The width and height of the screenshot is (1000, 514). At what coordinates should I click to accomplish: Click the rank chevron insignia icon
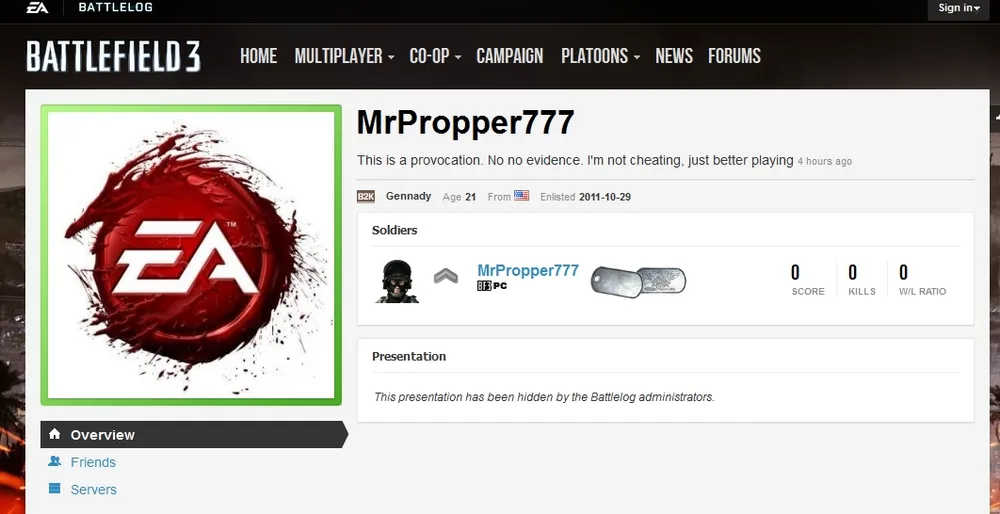coord(446,276)
